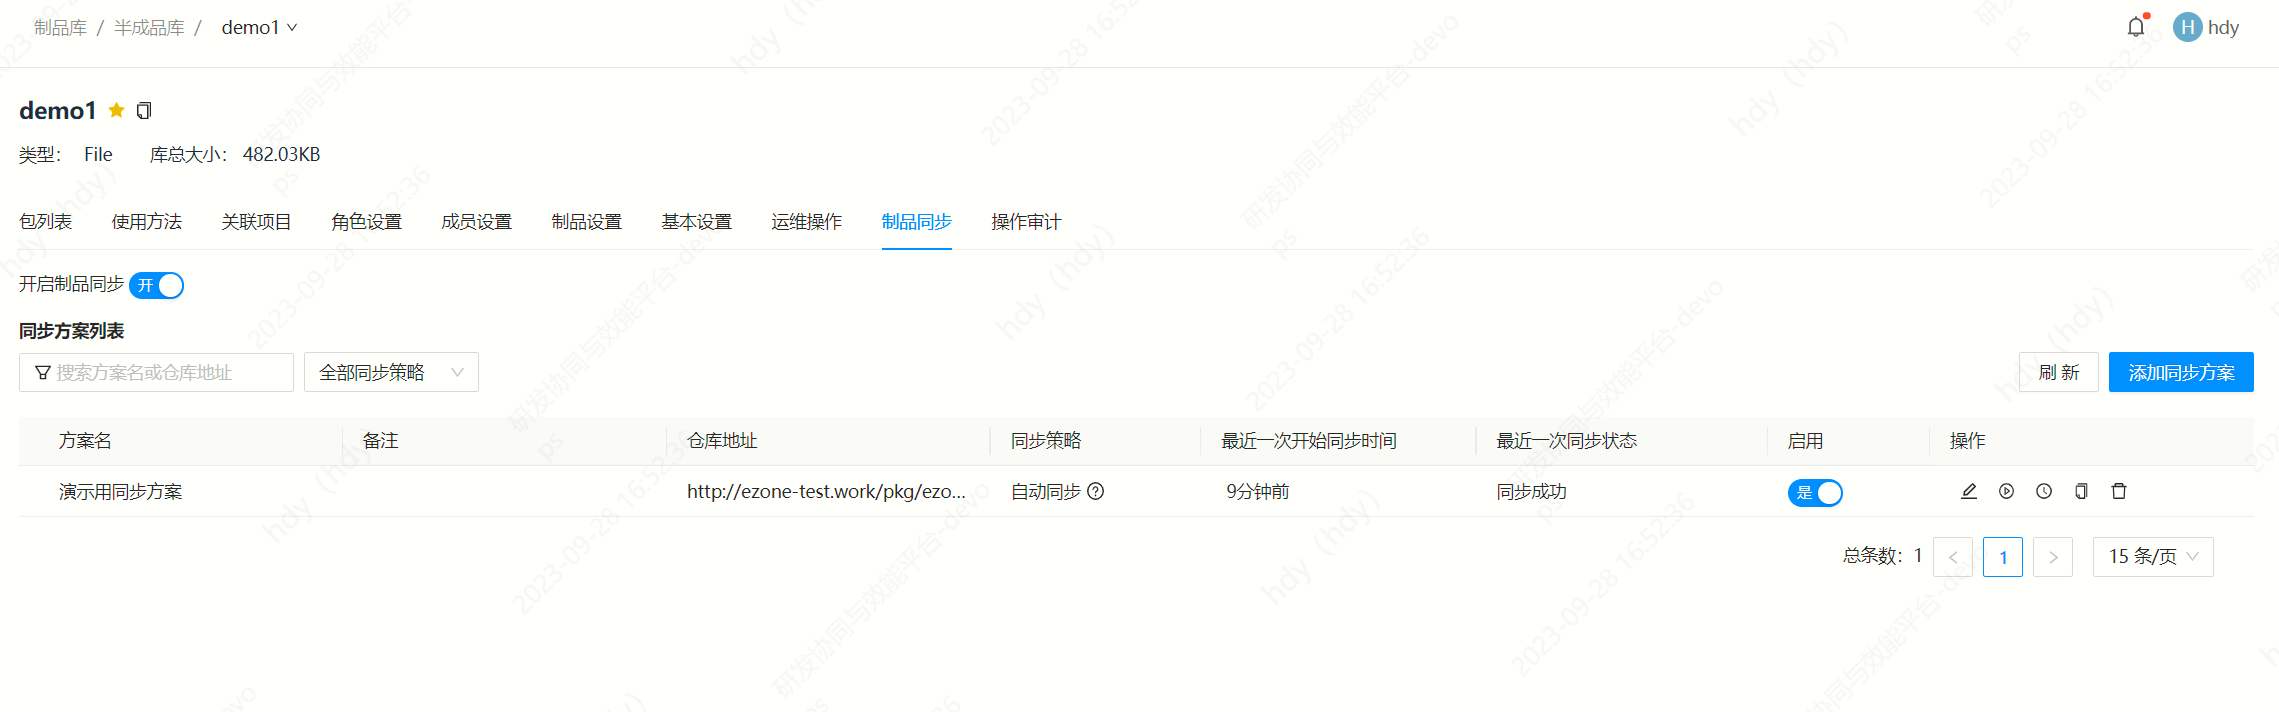Click the 9分钟前 sync time cell
Viewport: 2279px width, 712px height.
point(1258,492)
